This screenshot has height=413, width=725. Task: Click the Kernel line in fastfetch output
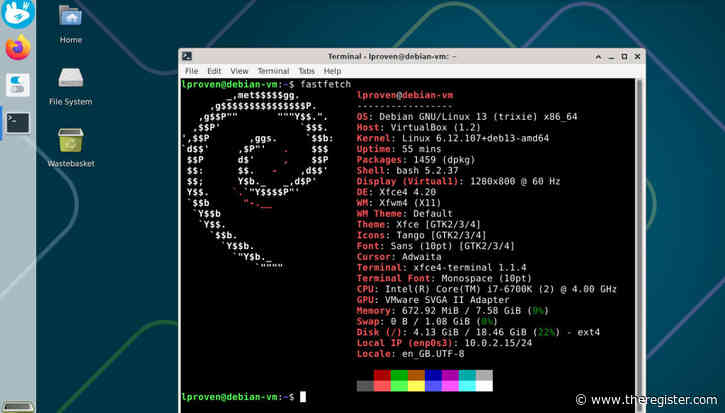point(453,138)
